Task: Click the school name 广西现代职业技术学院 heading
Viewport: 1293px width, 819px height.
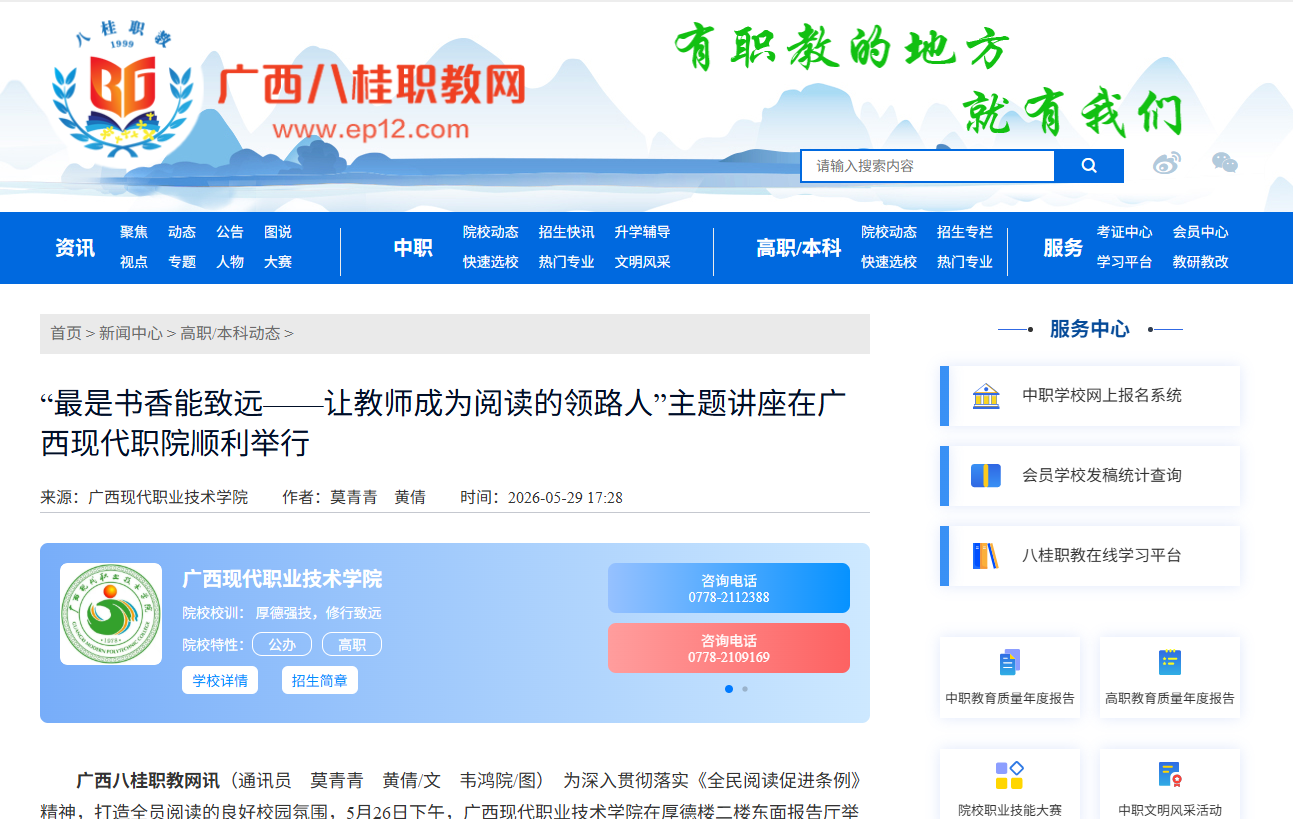Action: [282, 579]
